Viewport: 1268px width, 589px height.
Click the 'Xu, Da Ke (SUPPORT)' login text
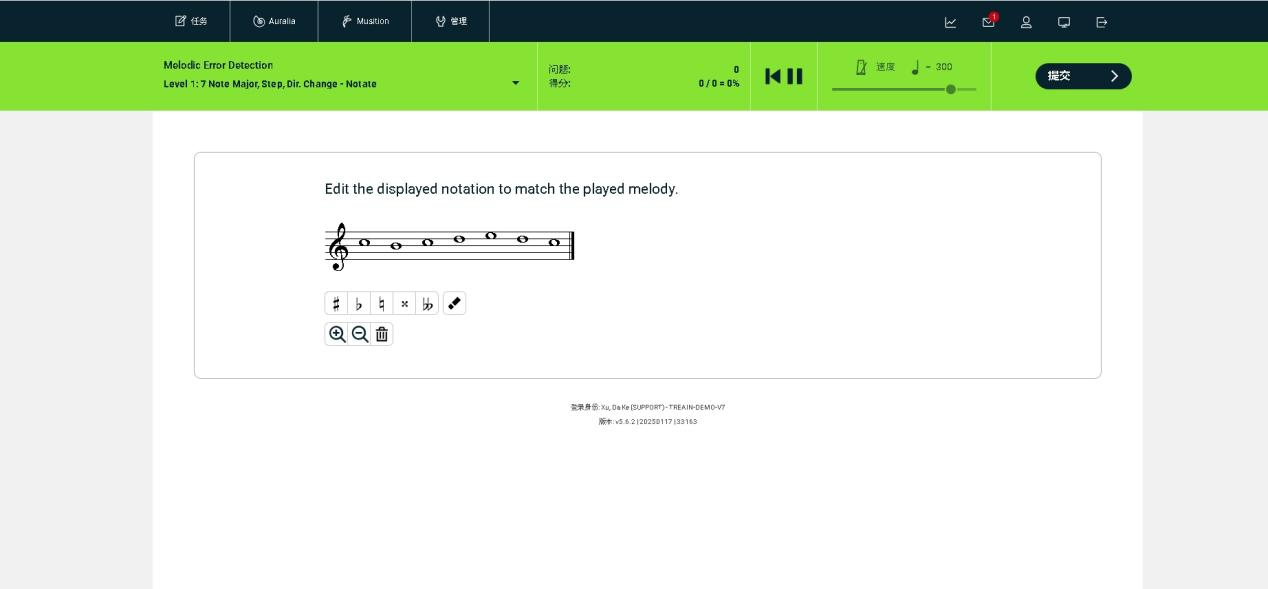pos(632,408)
